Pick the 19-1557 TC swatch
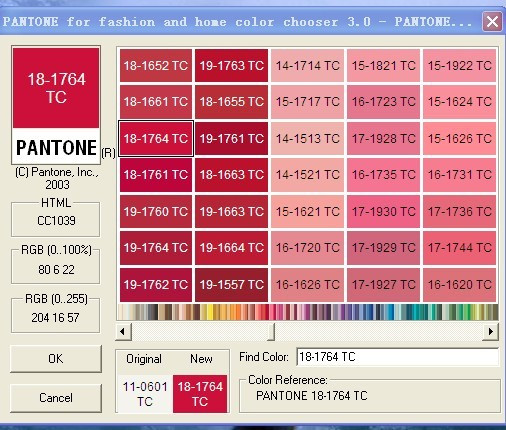Image resolution: width=506 pixels, height=430 pixels. click(x=231, y=285)
